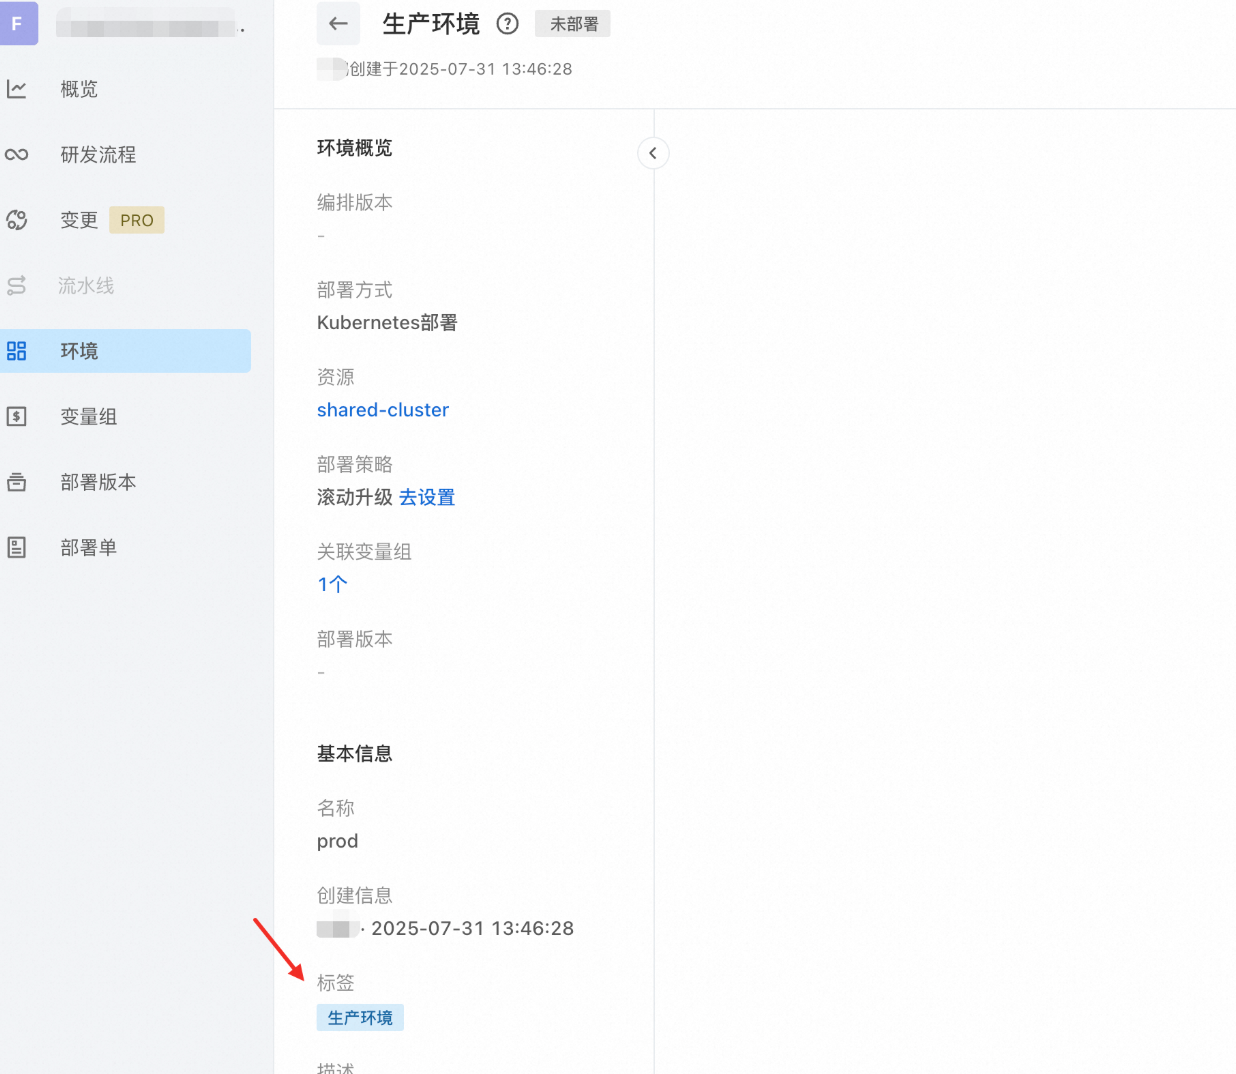Open the shared-cluster resource link

(x=383, y=410)
